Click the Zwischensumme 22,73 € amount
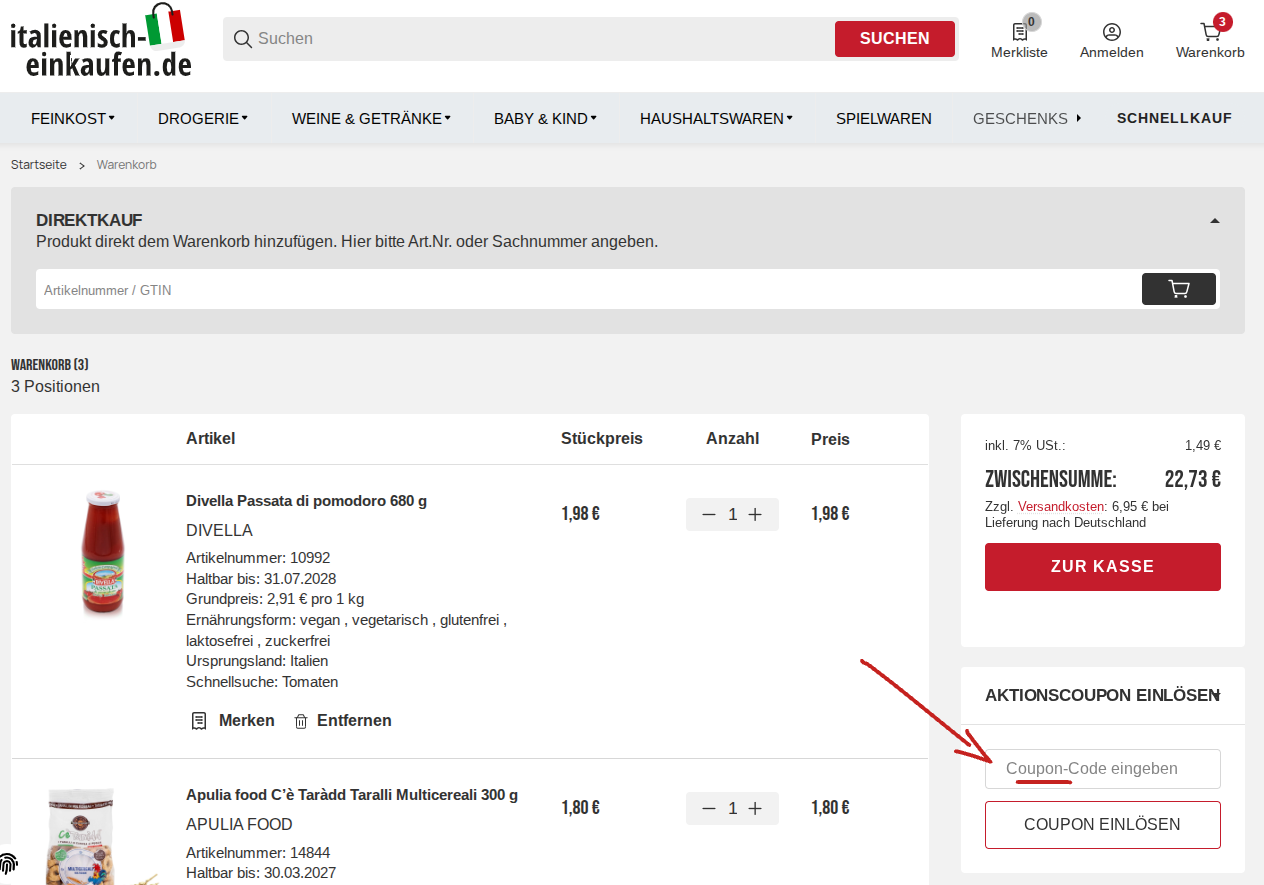Screen dimensions: 1264x885 [x=1192, y=479]
